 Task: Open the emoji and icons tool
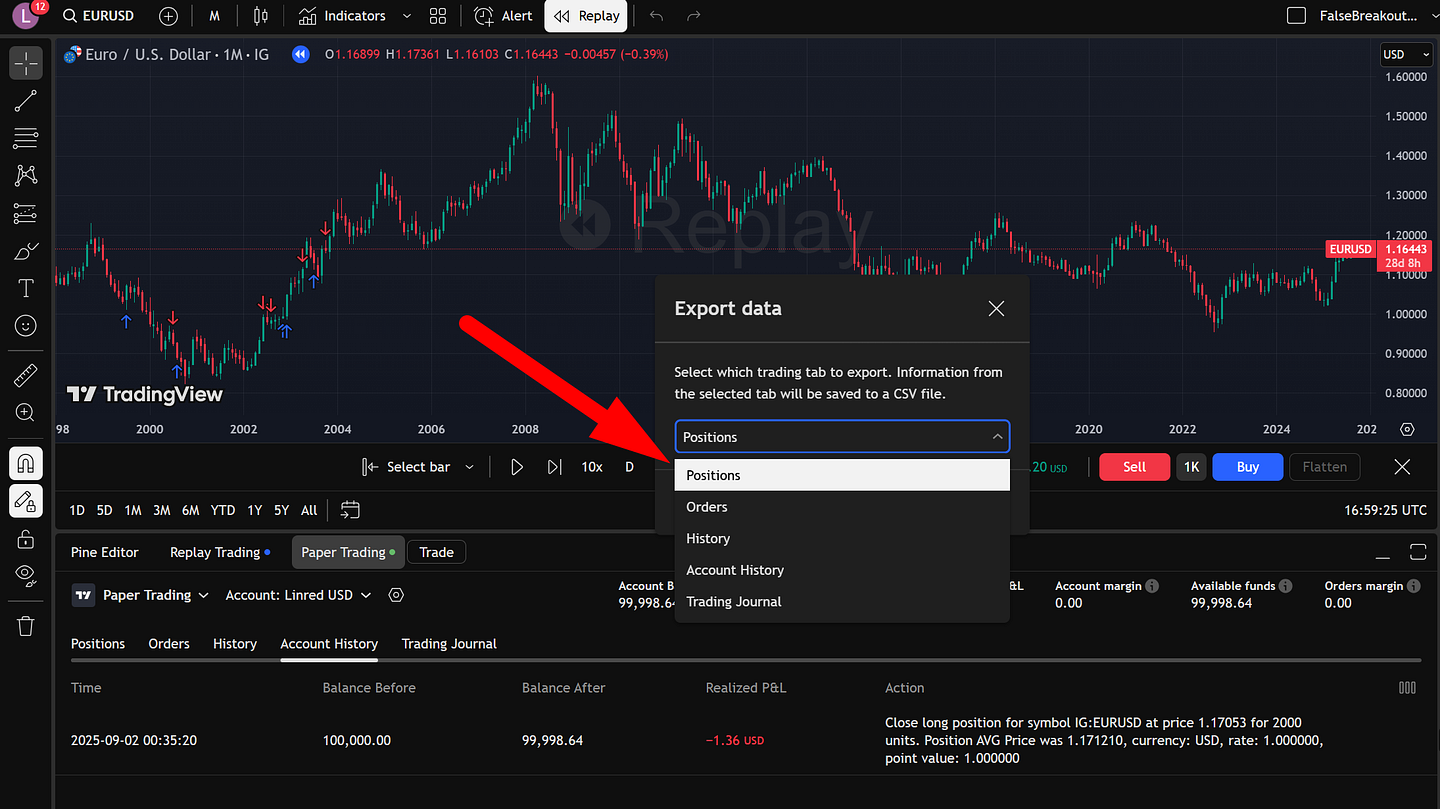[x=26, y=326]
